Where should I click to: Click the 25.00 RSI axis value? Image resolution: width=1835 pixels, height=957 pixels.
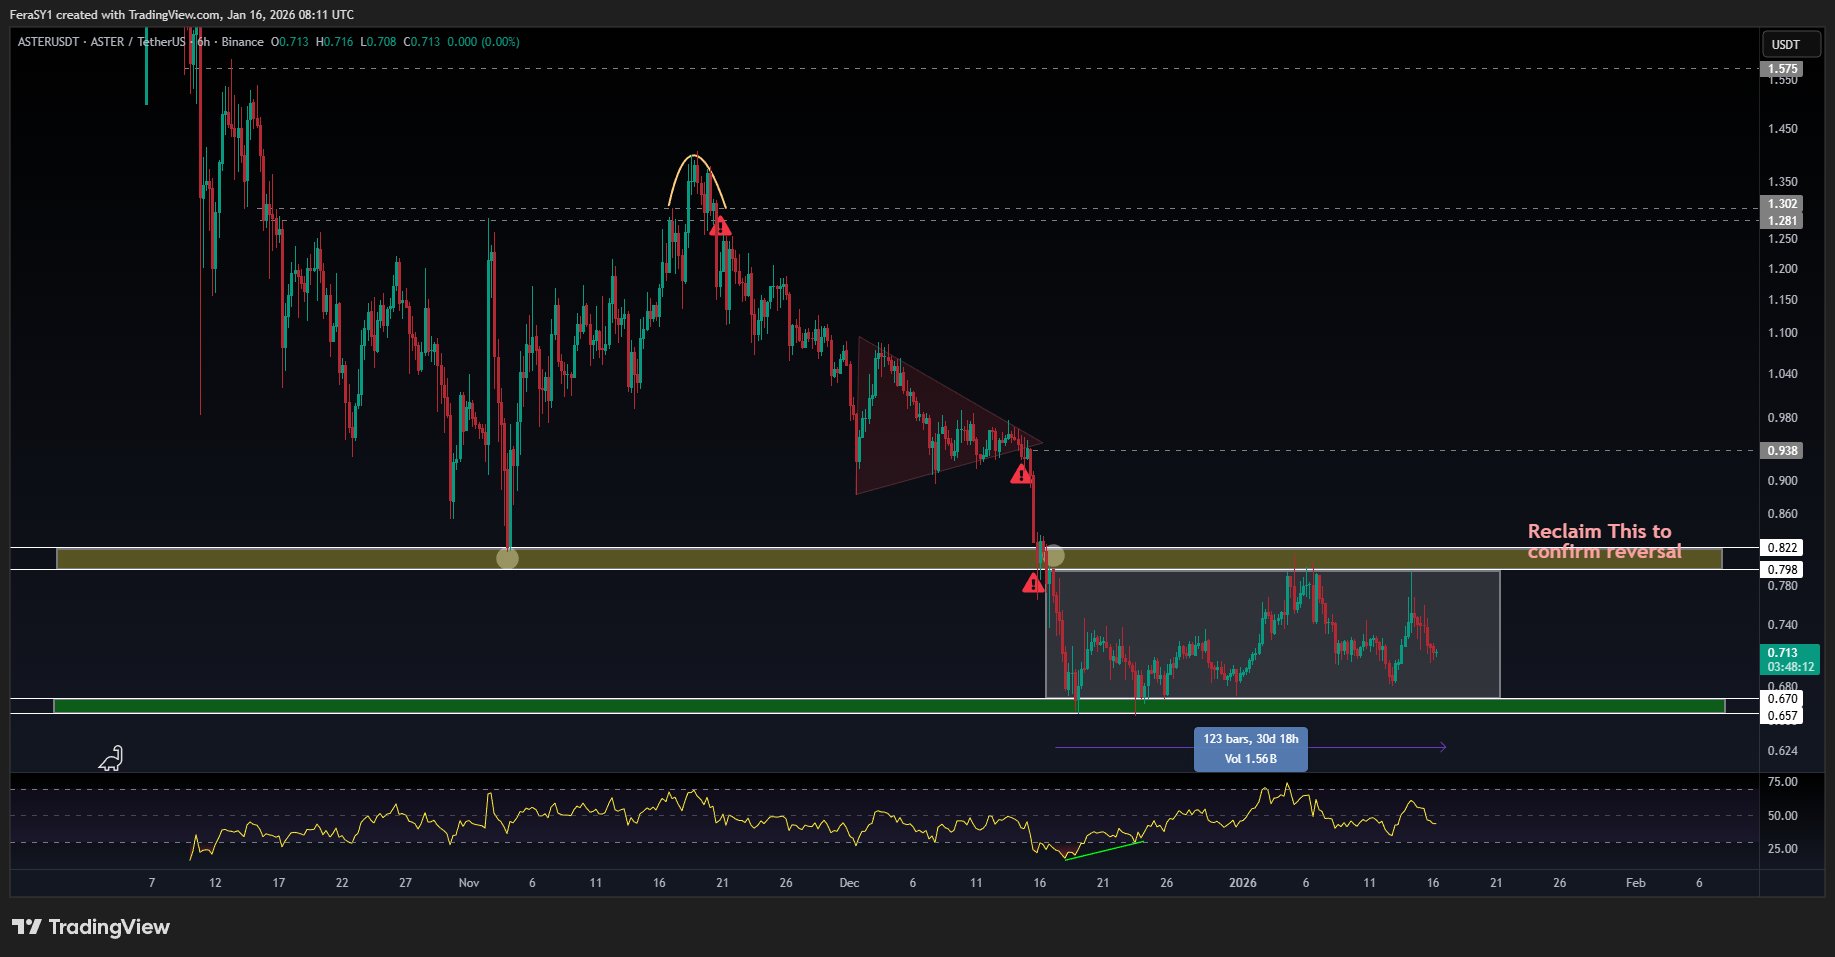click(1782, 849)
